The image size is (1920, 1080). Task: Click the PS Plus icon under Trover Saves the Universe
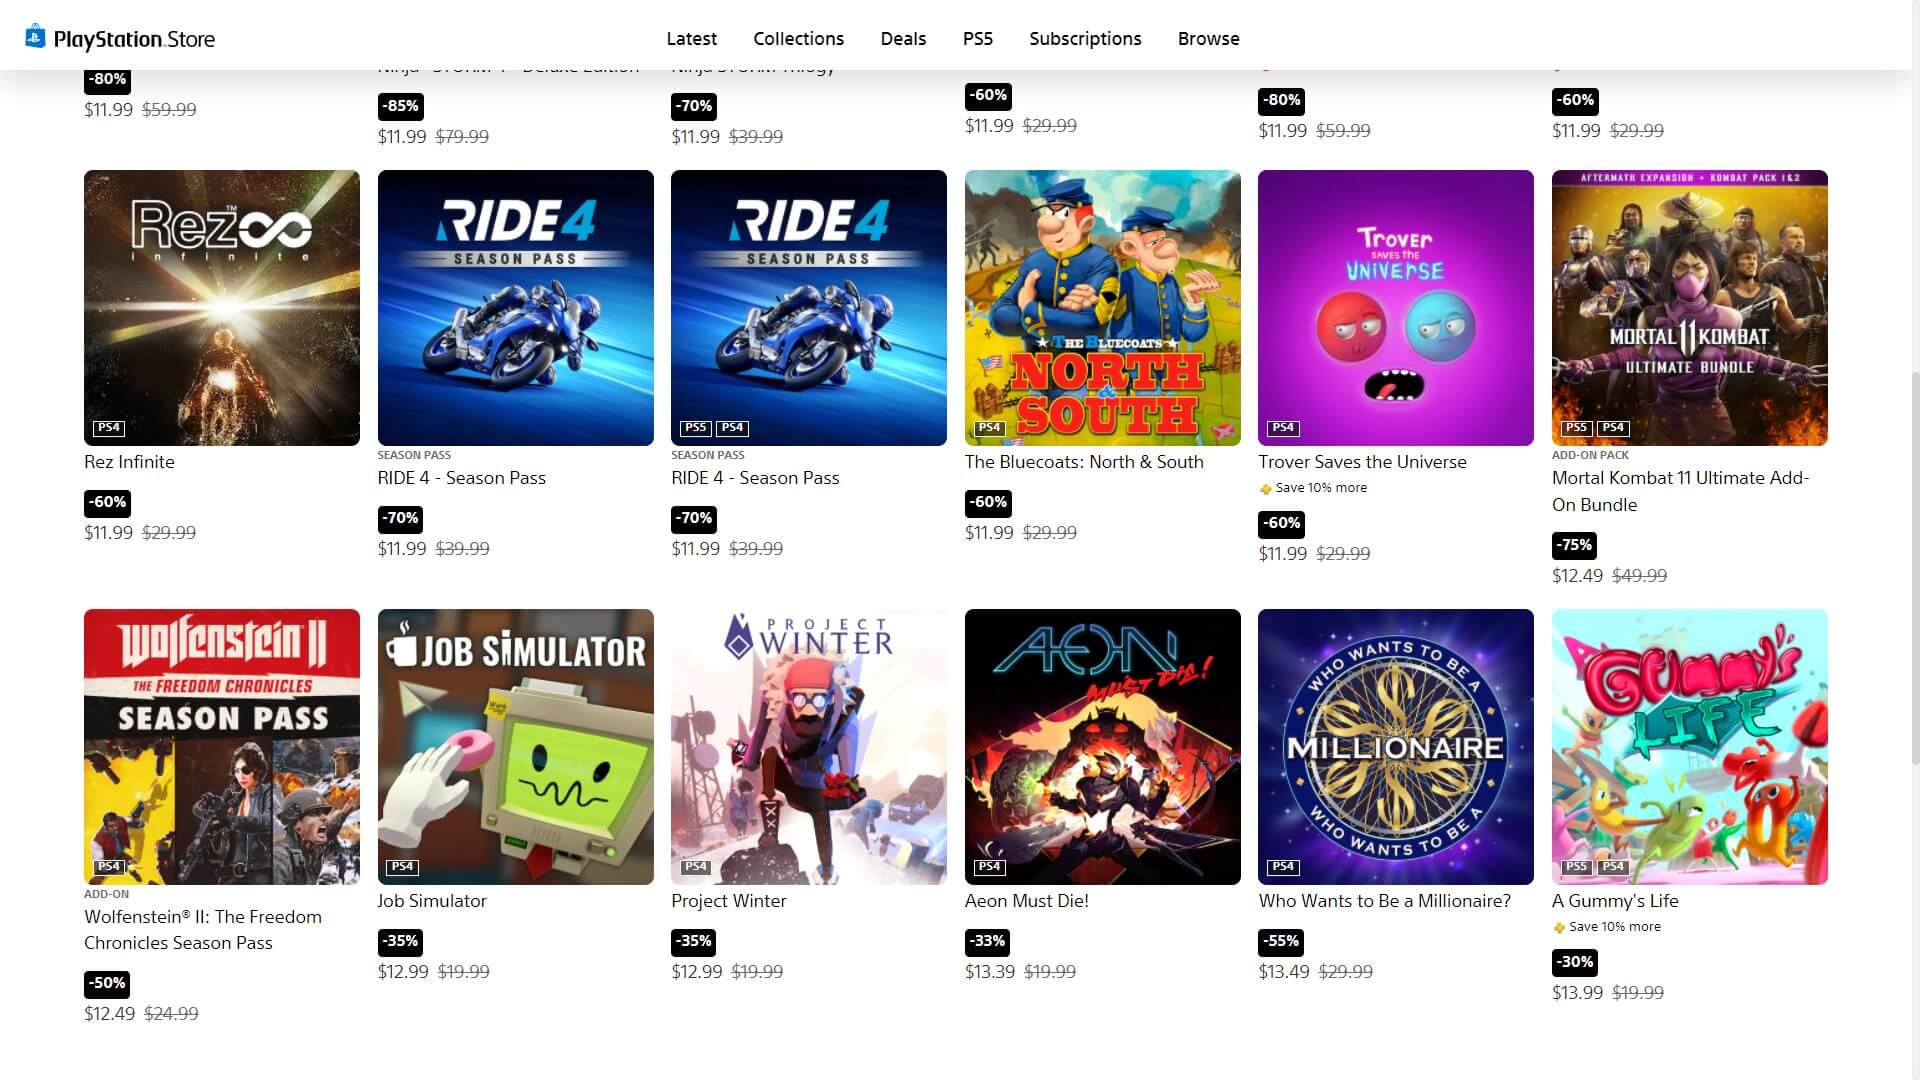(x=1265, y=489)
